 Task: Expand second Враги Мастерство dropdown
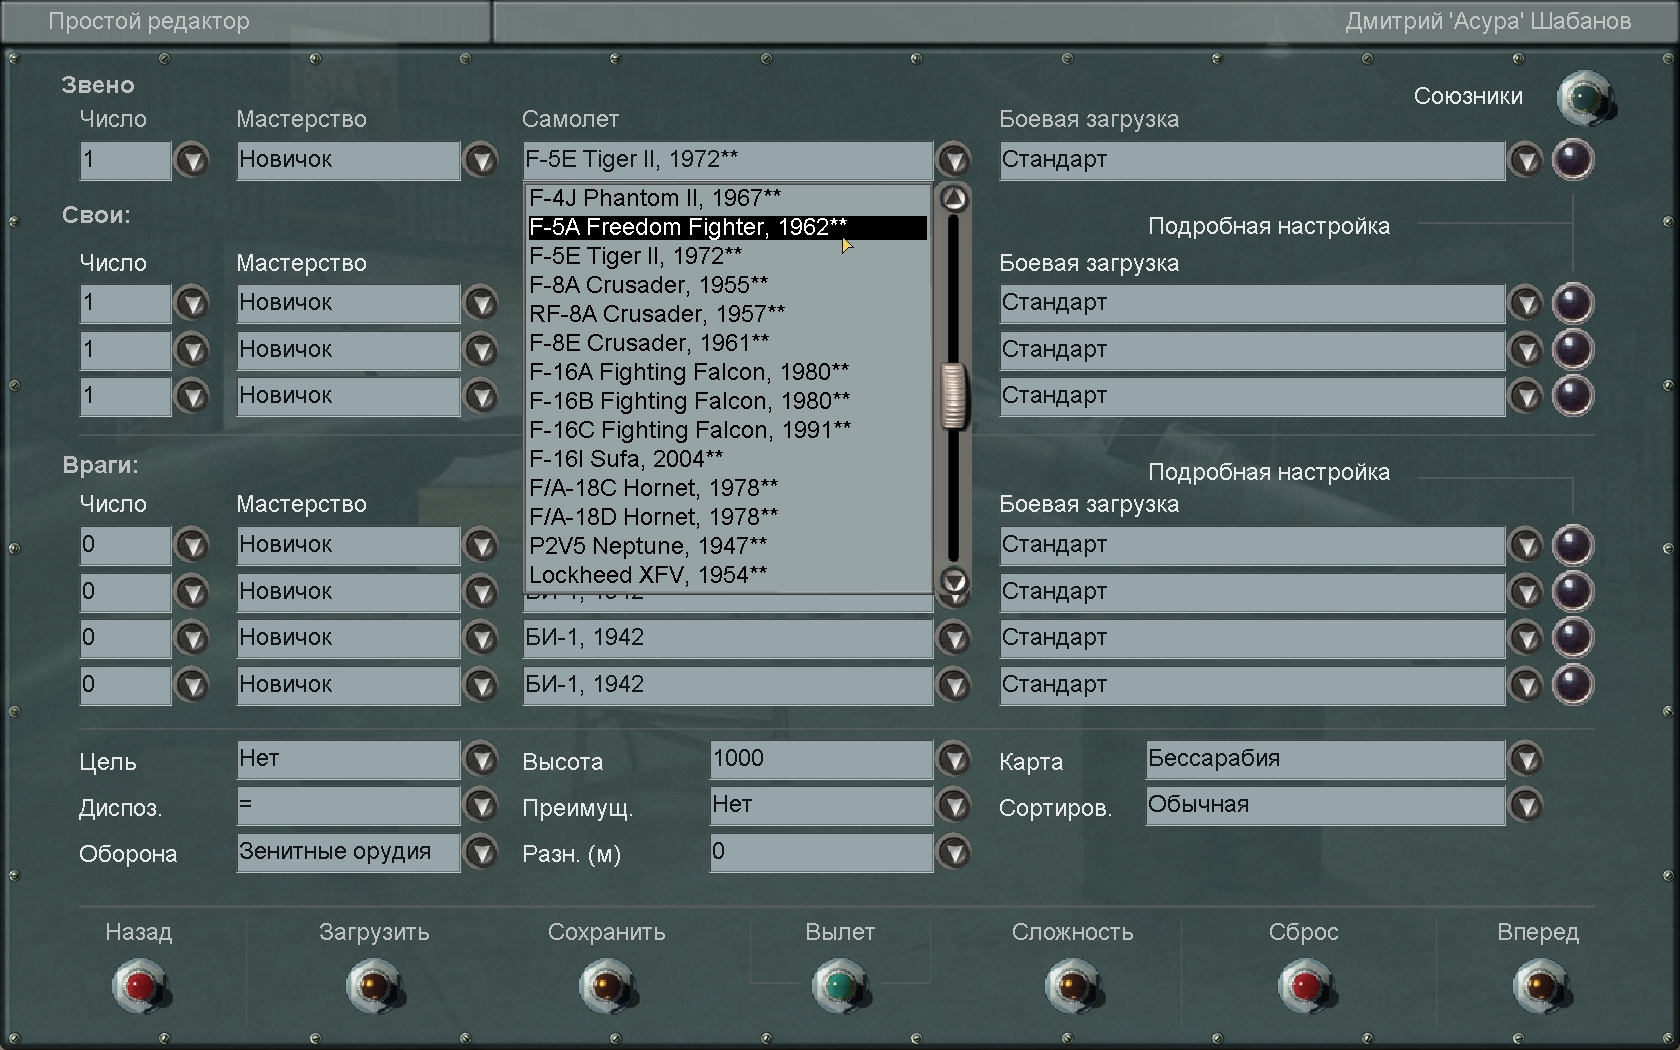(482, 592)
